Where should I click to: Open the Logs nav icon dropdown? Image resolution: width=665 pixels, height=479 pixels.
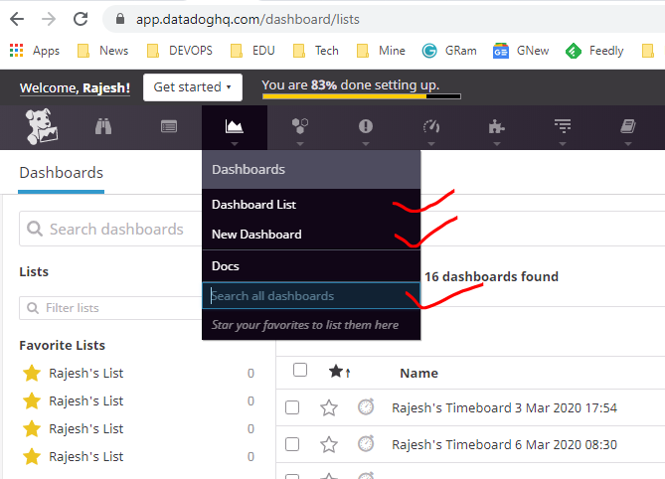click(x=562, y=127)
